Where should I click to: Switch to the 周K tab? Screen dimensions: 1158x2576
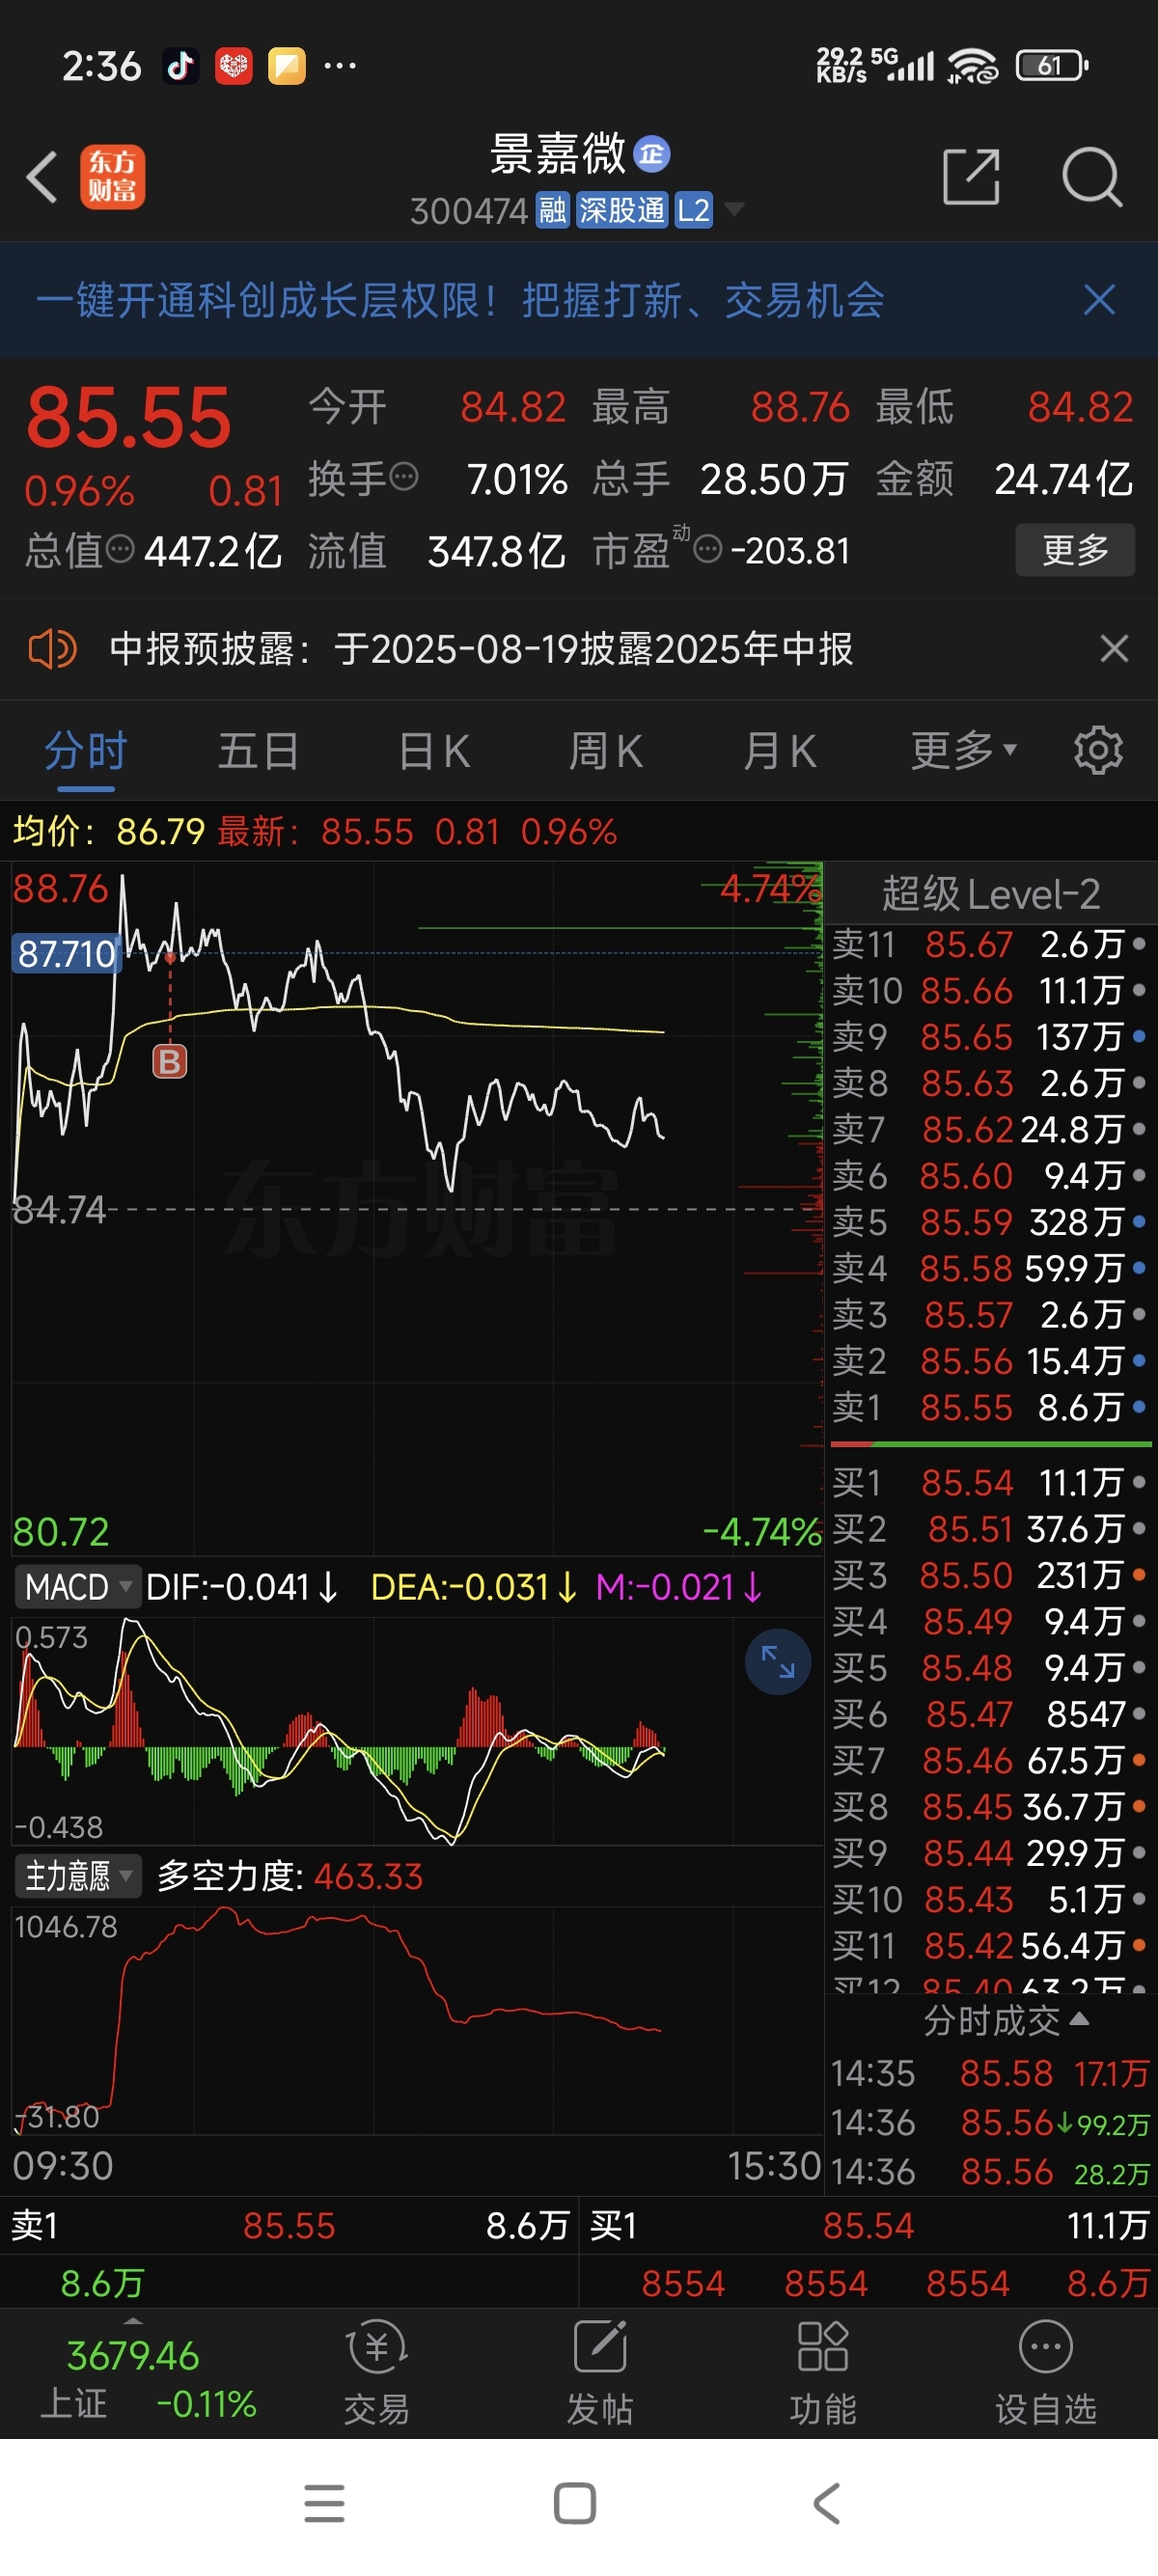606,751
